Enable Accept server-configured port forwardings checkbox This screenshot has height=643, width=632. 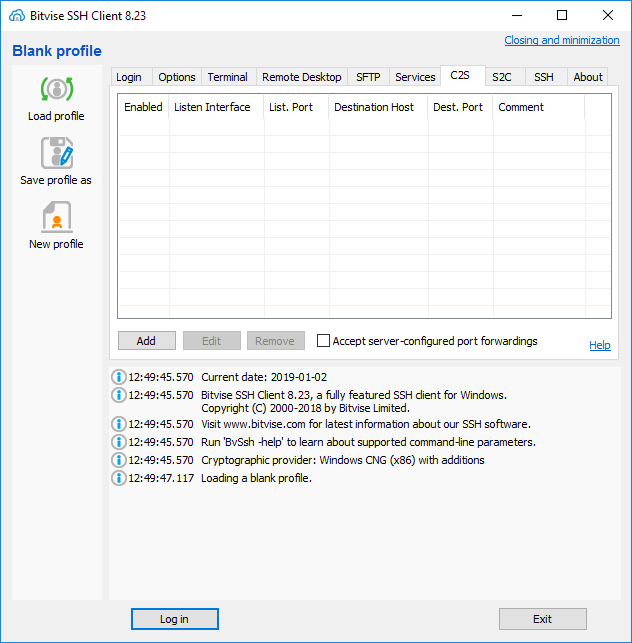pyautogui.click(x=323, y=341)
